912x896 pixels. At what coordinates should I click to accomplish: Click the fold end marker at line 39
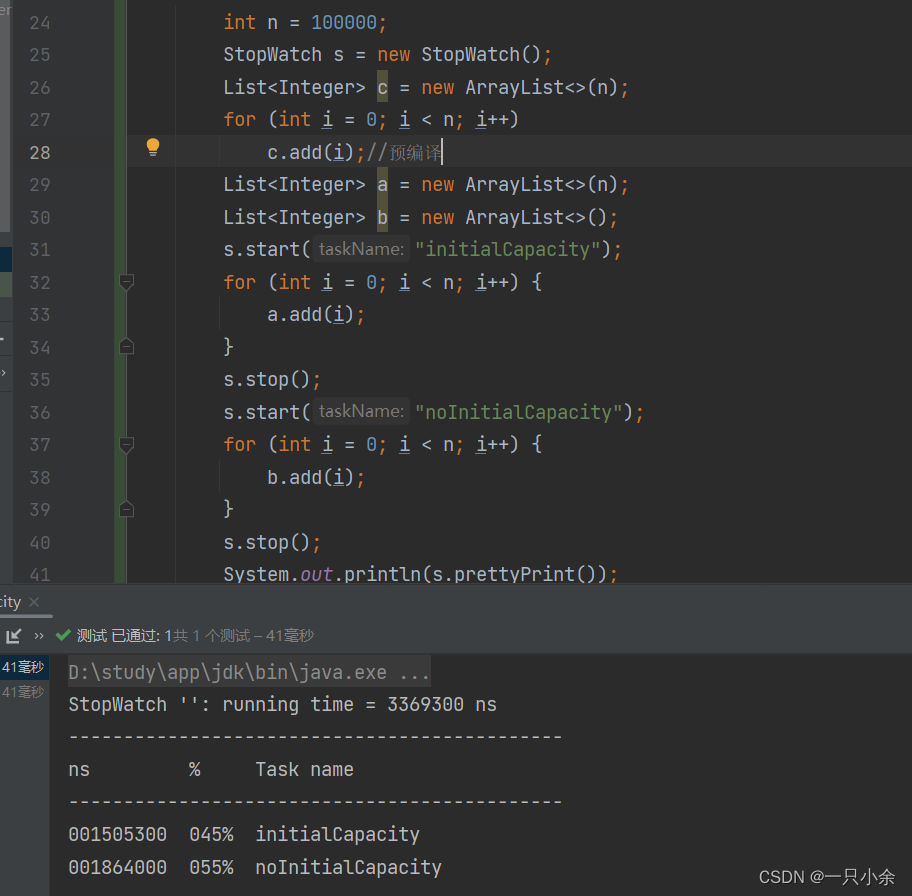[126, 509]
